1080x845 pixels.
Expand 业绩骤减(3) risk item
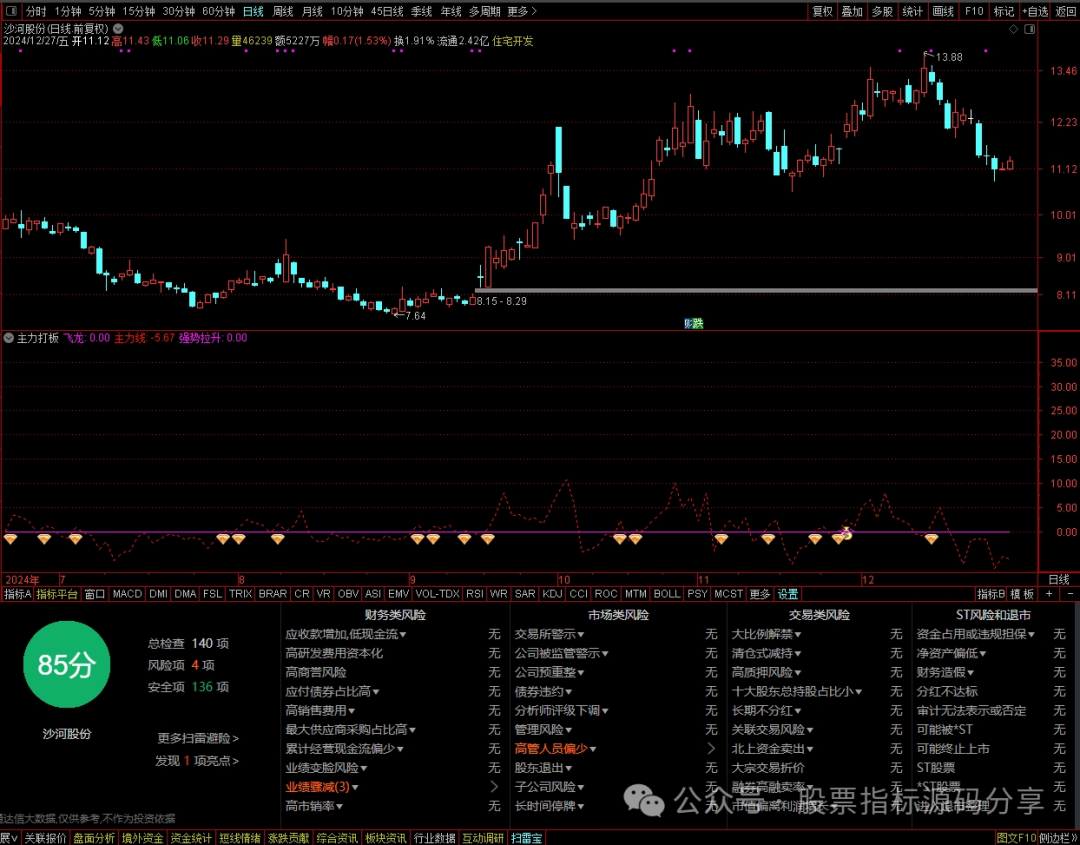322,787
